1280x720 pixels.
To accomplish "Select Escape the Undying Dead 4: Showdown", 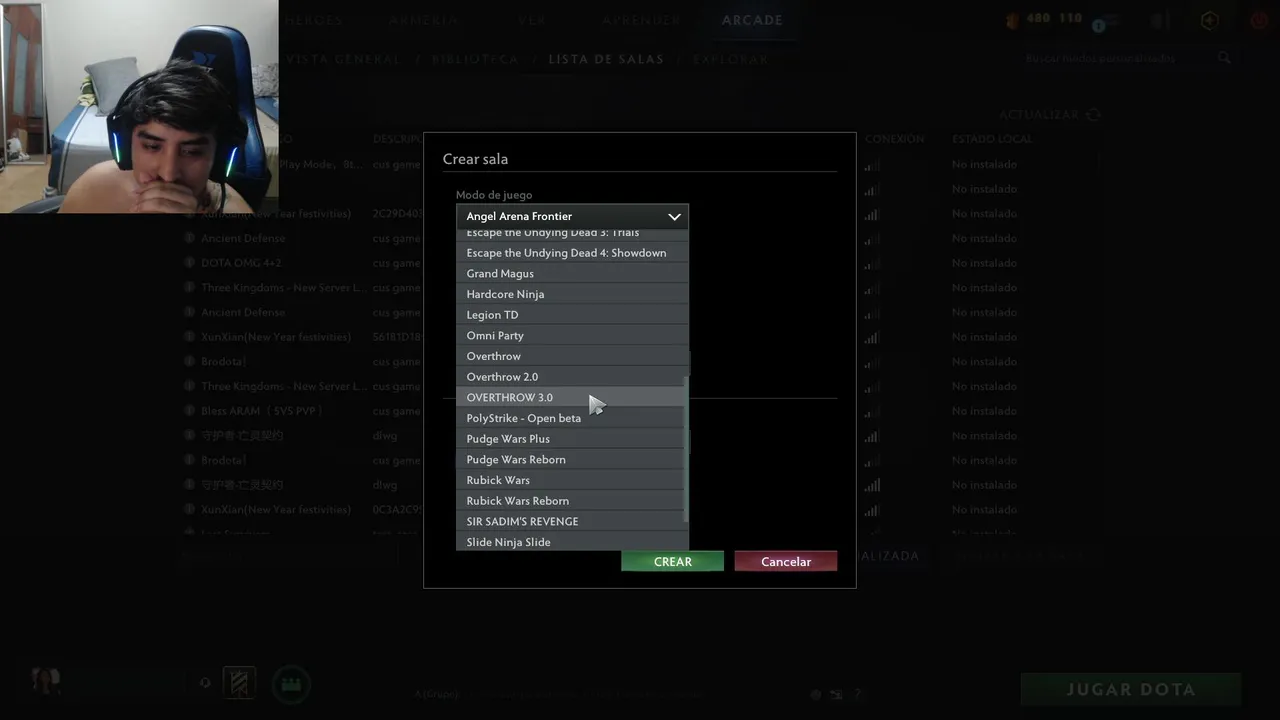I will click(572, 253).
